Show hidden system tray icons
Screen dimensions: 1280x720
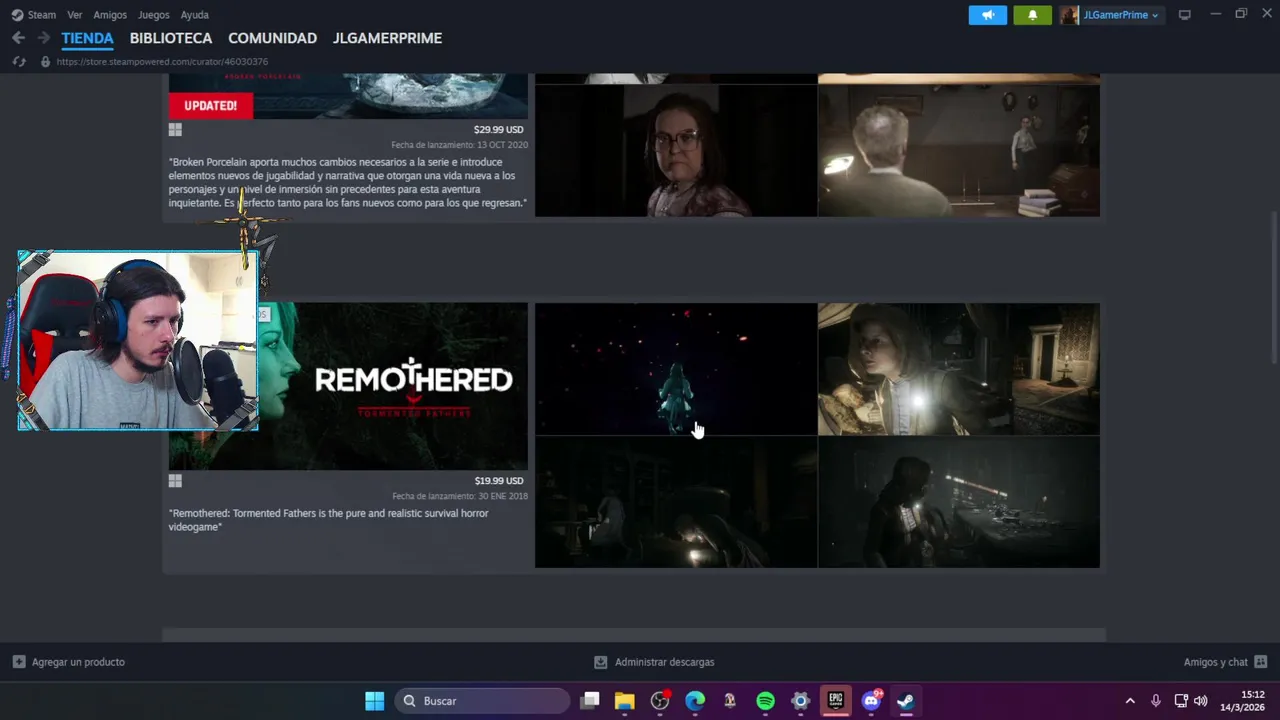(1130, 701)
